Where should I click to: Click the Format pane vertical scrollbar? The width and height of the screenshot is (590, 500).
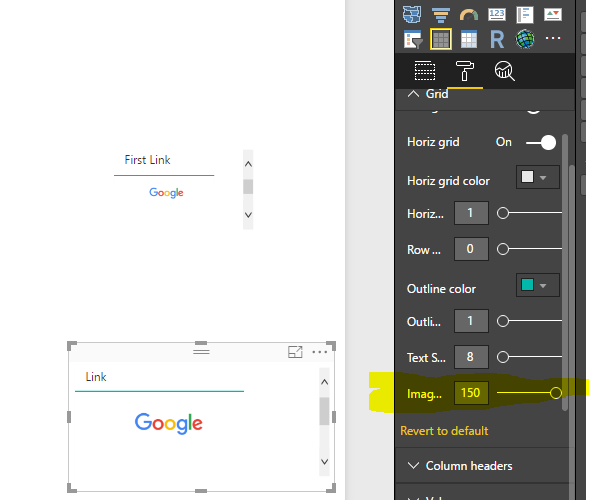pyautogui.click(x=564, y=272)
